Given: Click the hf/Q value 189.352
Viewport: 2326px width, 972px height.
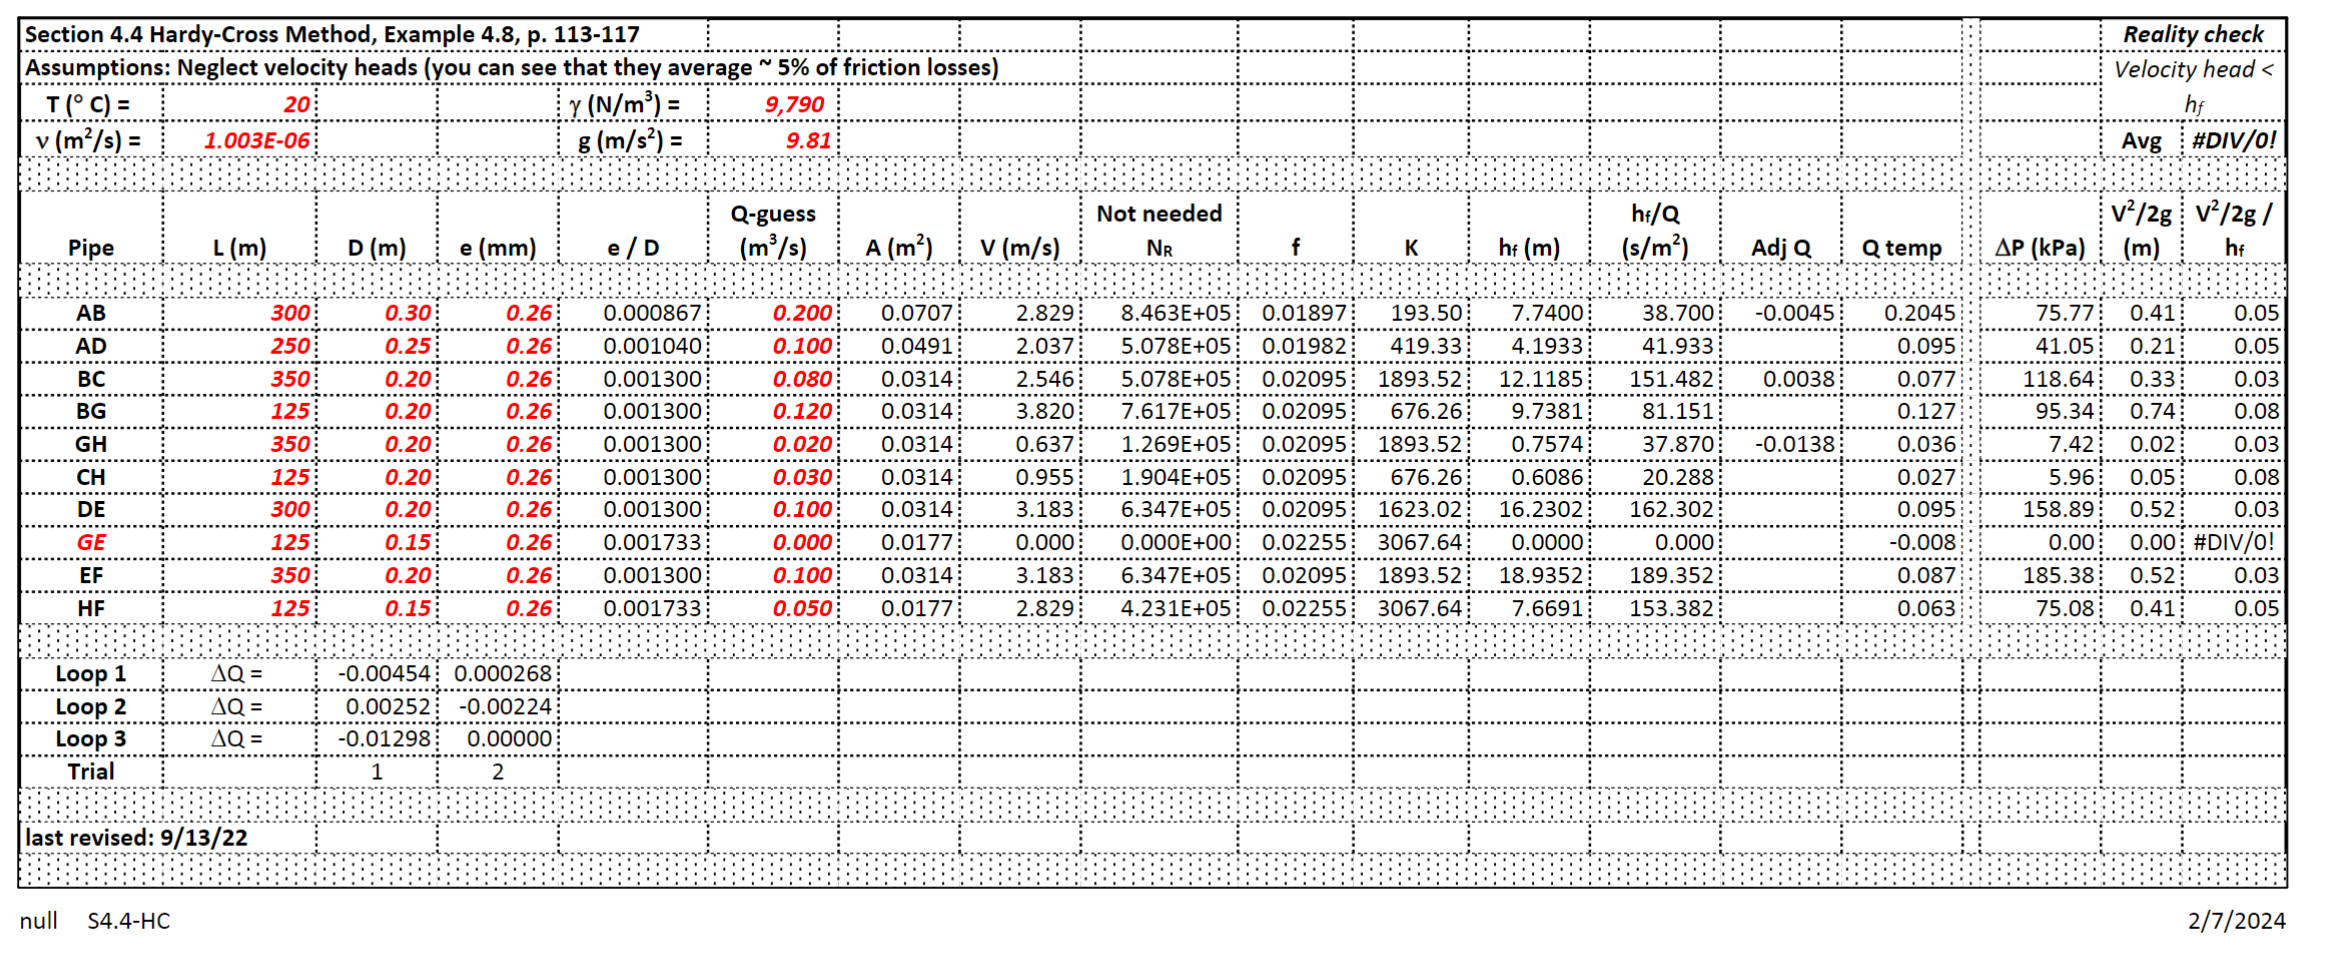Looking at the screenshot, I should [x=1672, y=575].
